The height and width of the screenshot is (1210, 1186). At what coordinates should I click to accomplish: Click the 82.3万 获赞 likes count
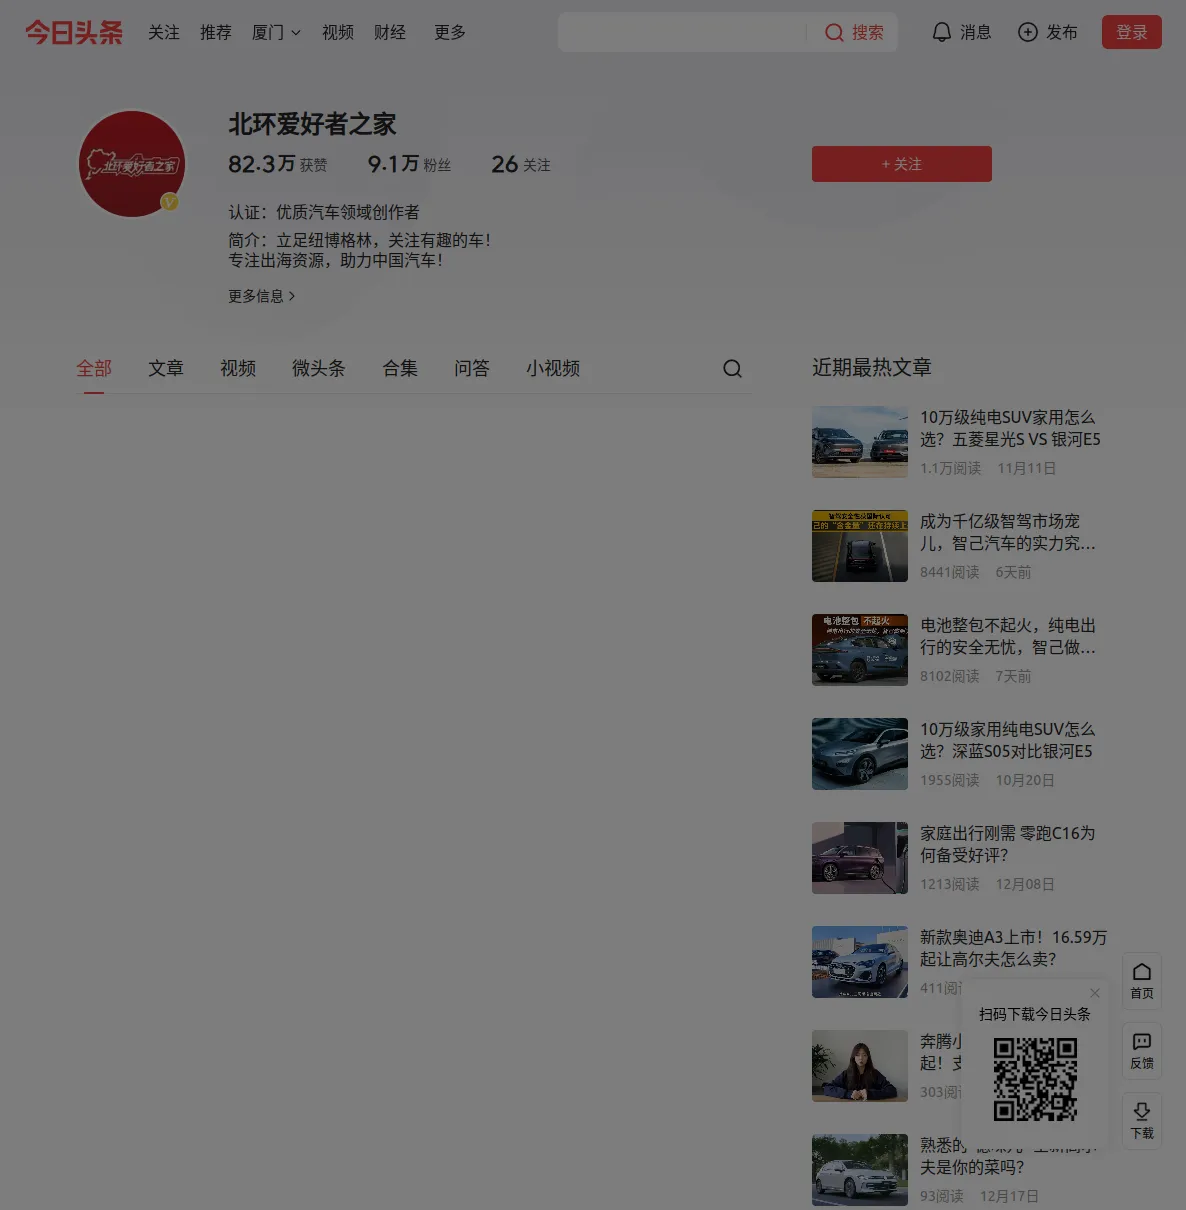(278, 164)
